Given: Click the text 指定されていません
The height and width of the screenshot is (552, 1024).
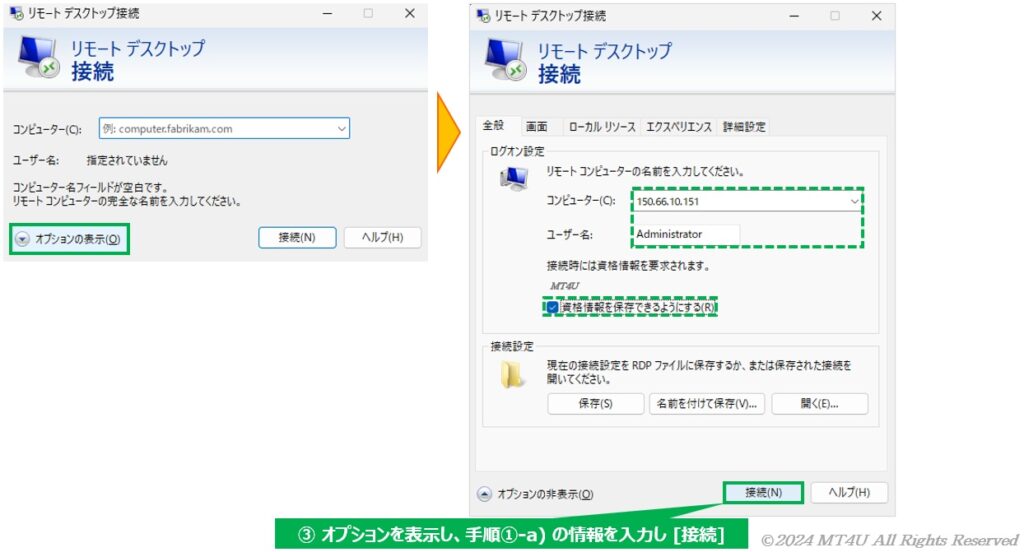Looking at the screenshot, I should [x=127, y=160].
